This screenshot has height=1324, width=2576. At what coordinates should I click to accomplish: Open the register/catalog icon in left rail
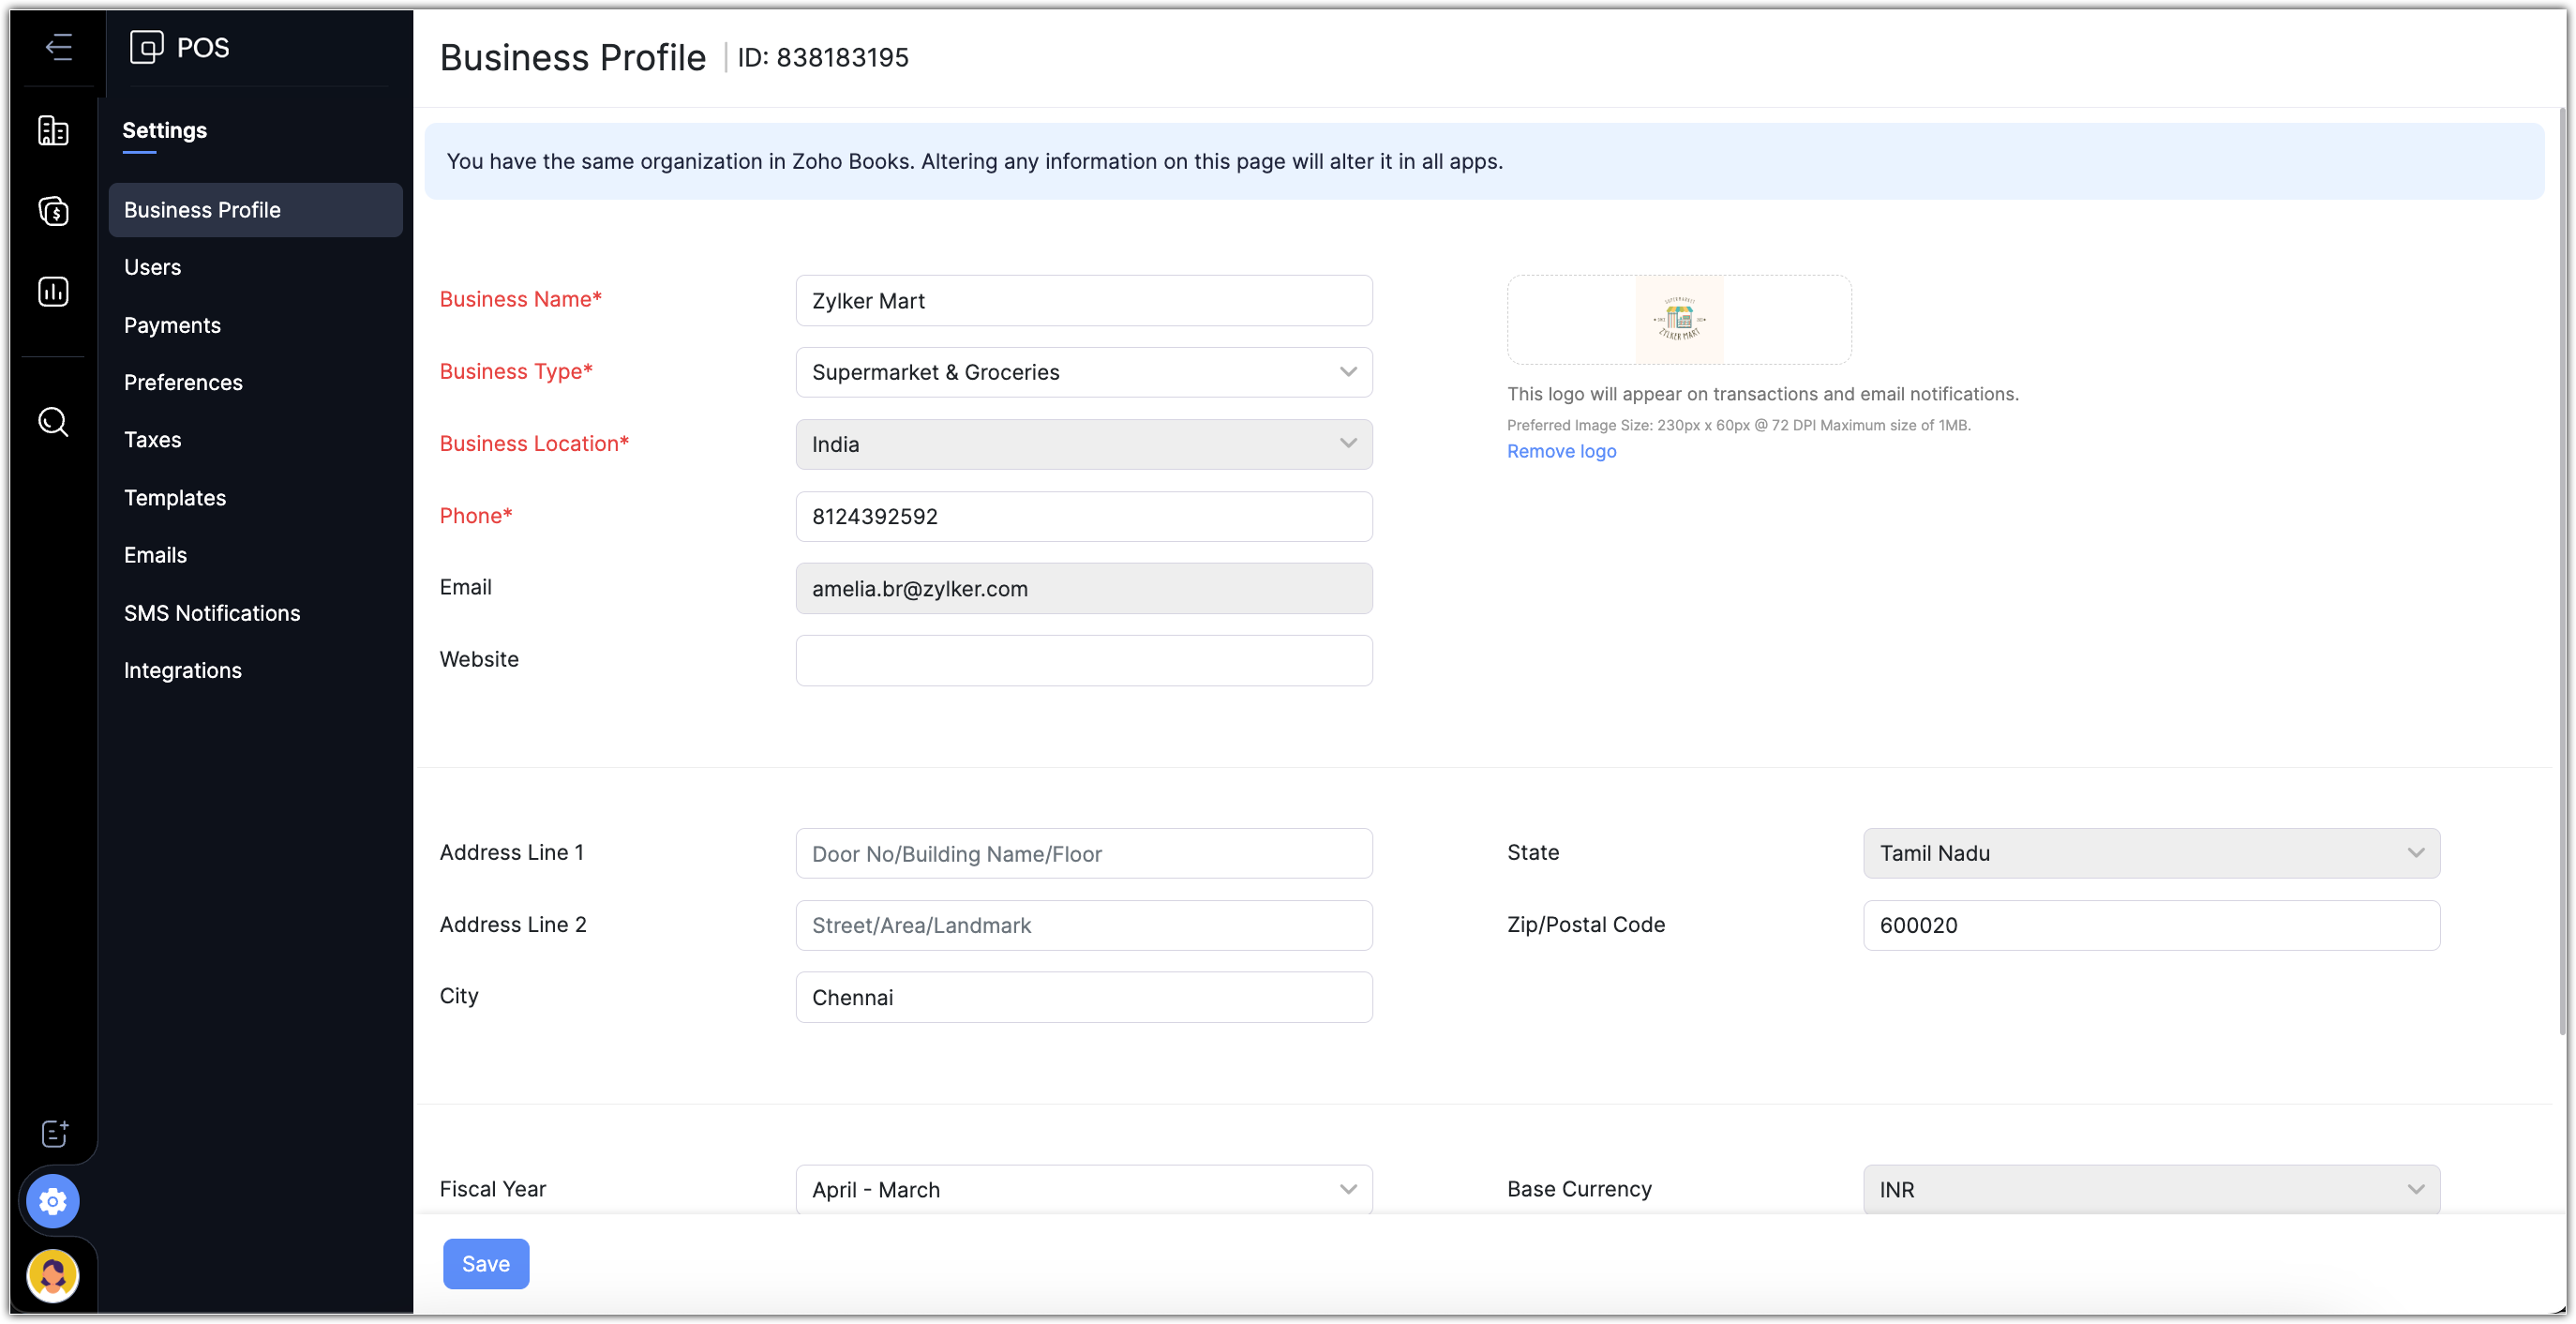tap(53, 131)
